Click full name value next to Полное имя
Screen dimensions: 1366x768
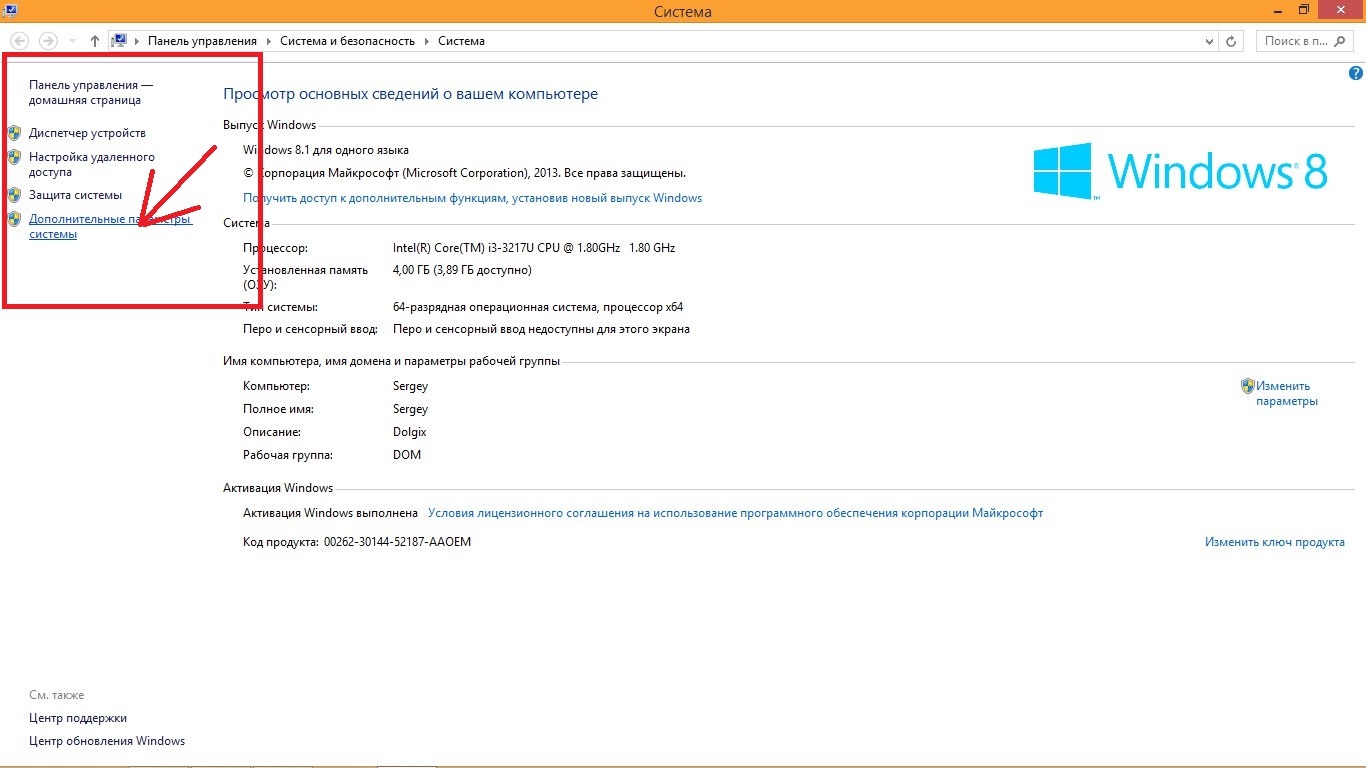(x=410, y=409)
